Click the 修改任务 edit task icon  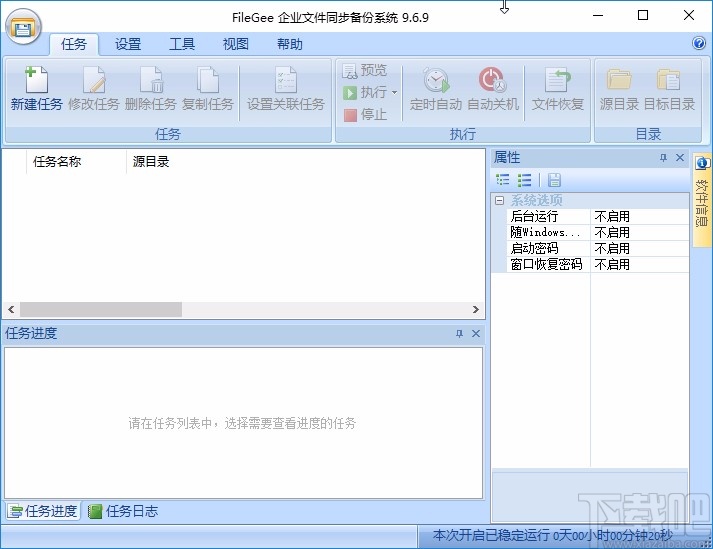(x=94, y=89)
